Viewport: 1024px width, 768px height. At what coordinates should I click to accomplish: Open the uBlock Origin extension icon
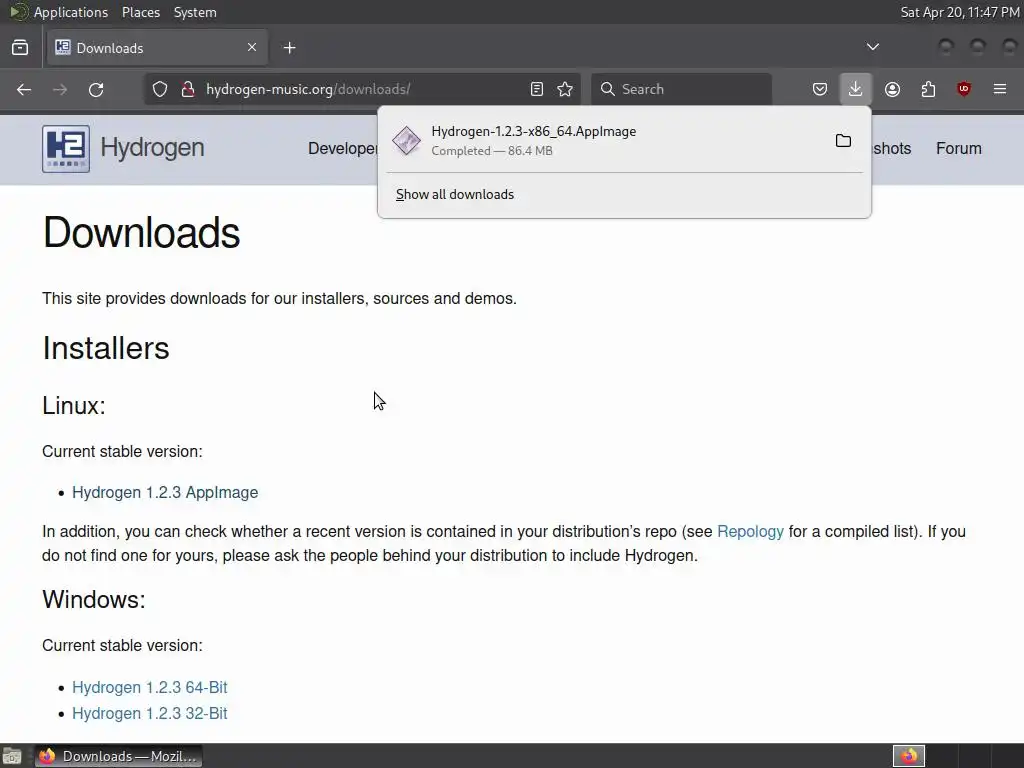[x=964, y=89]
